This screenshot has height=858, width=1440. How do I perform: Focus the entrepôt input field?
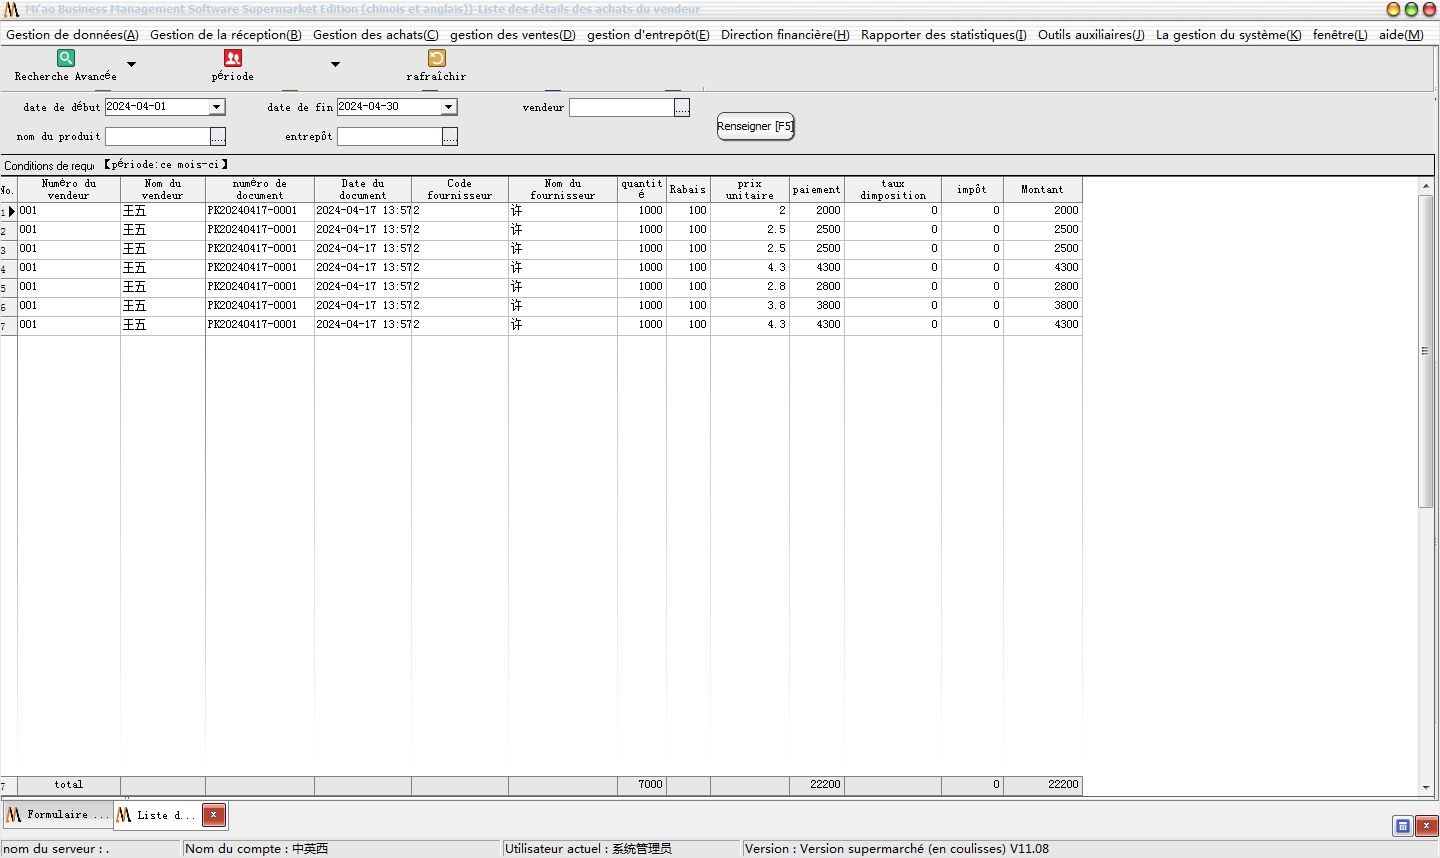(390, 136)
